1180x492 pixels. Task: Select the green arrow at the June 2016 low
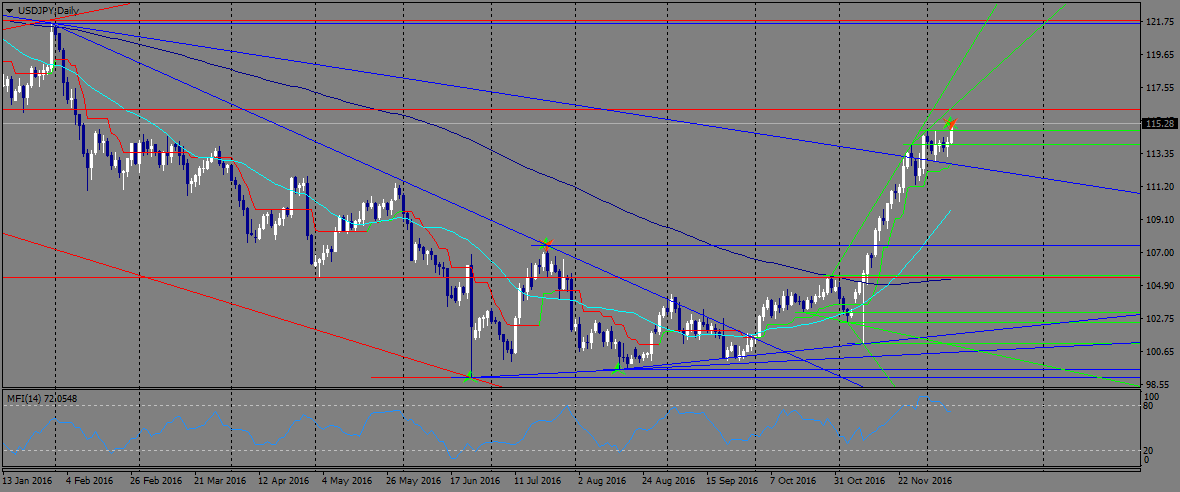470,378
